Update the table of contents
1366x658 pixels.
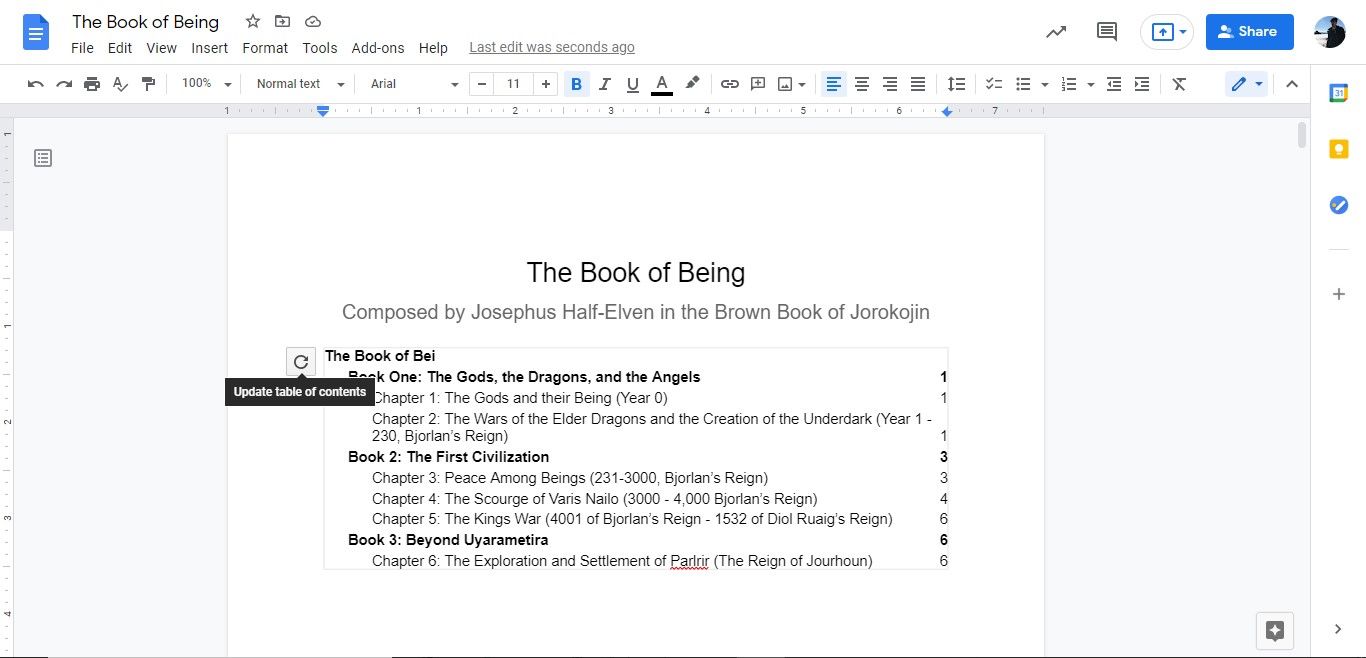[x=301, y=361]
